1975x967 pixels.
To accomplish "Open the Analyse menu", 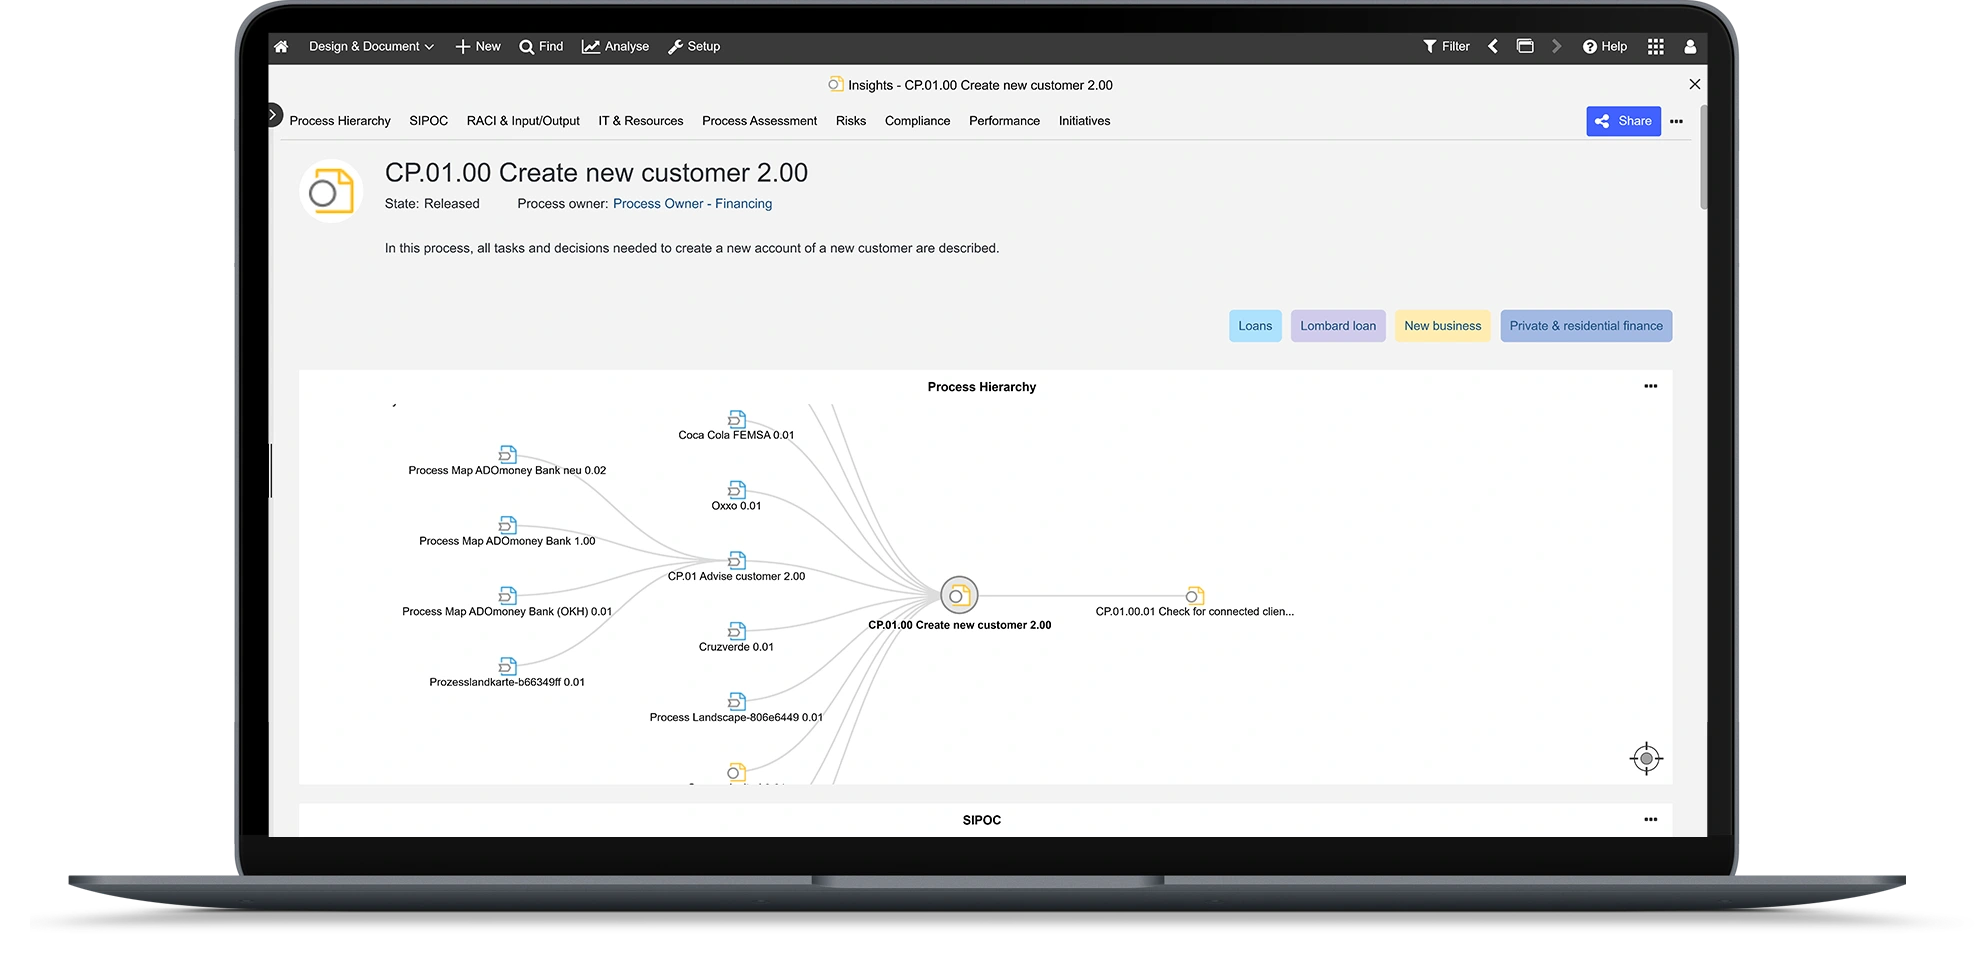I will [615, 46].
